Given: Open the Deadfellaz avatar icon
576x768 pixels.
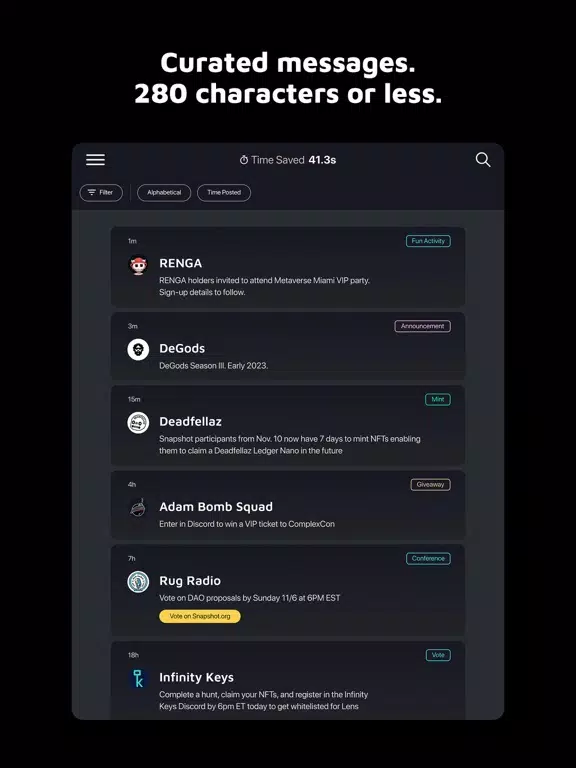Looking at the screenshot, I should coord(138,422).
